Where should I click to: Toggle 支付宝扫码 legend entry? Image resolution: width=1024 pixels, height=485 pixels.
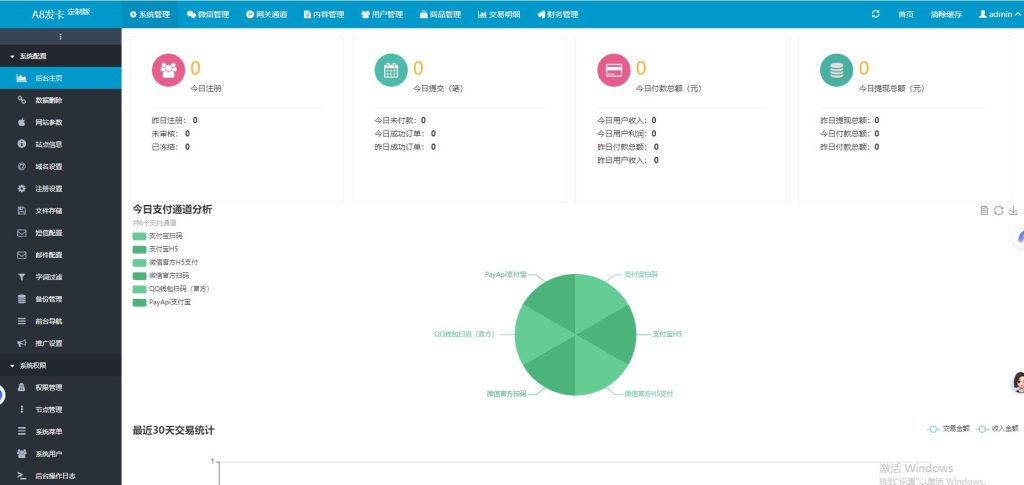tap(157, 236)
